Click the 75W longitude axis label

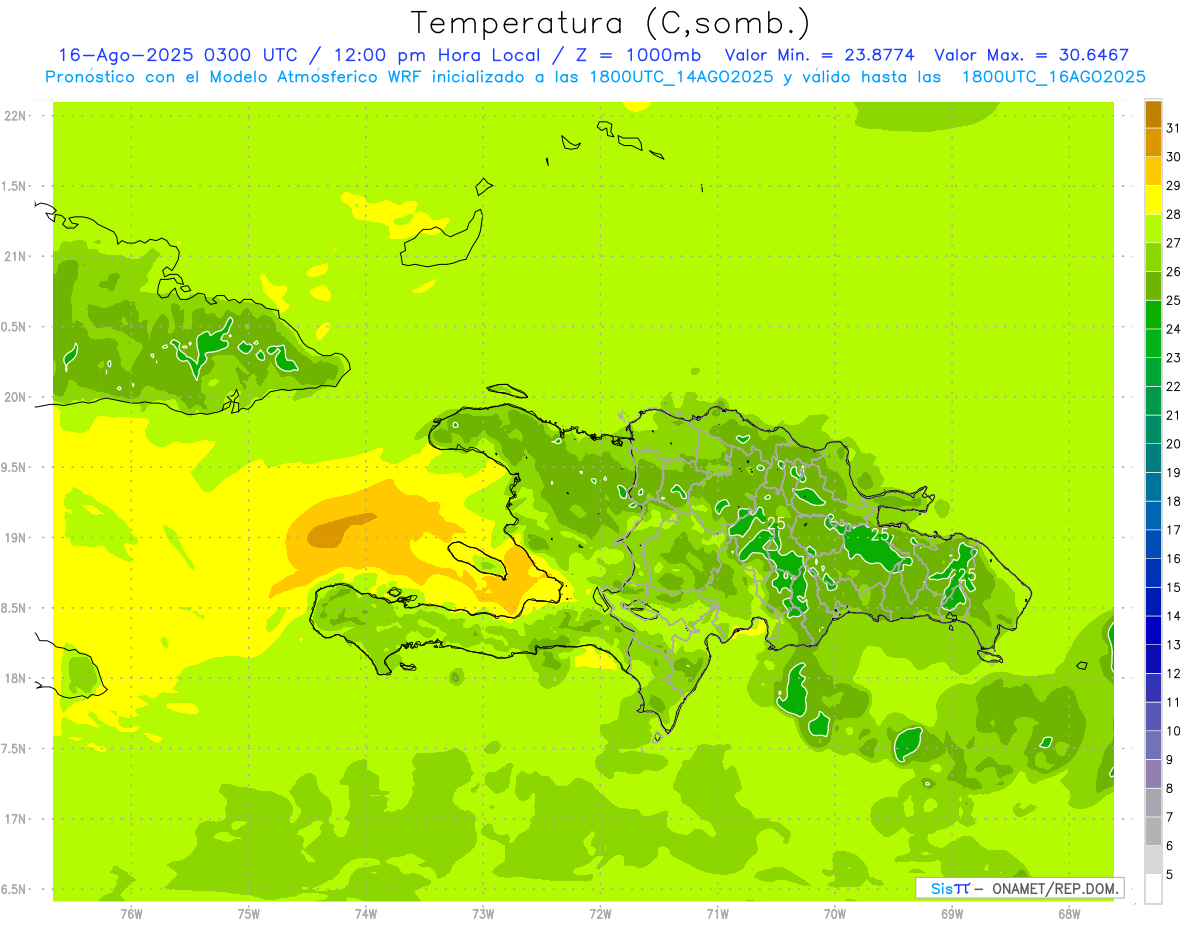(249, 914)
